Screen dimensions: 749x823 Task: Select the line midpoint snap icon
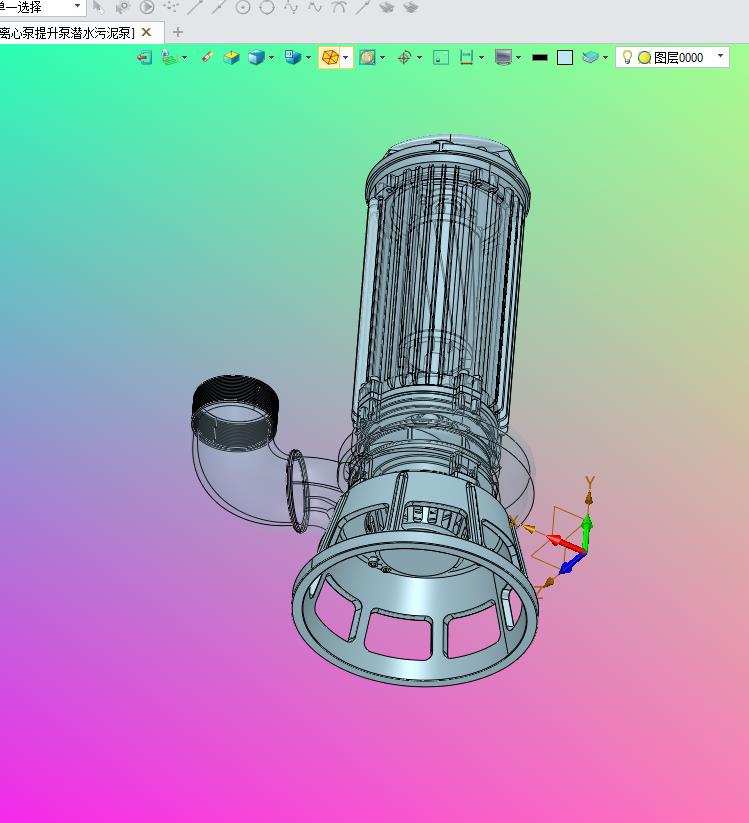coord(218,7)
